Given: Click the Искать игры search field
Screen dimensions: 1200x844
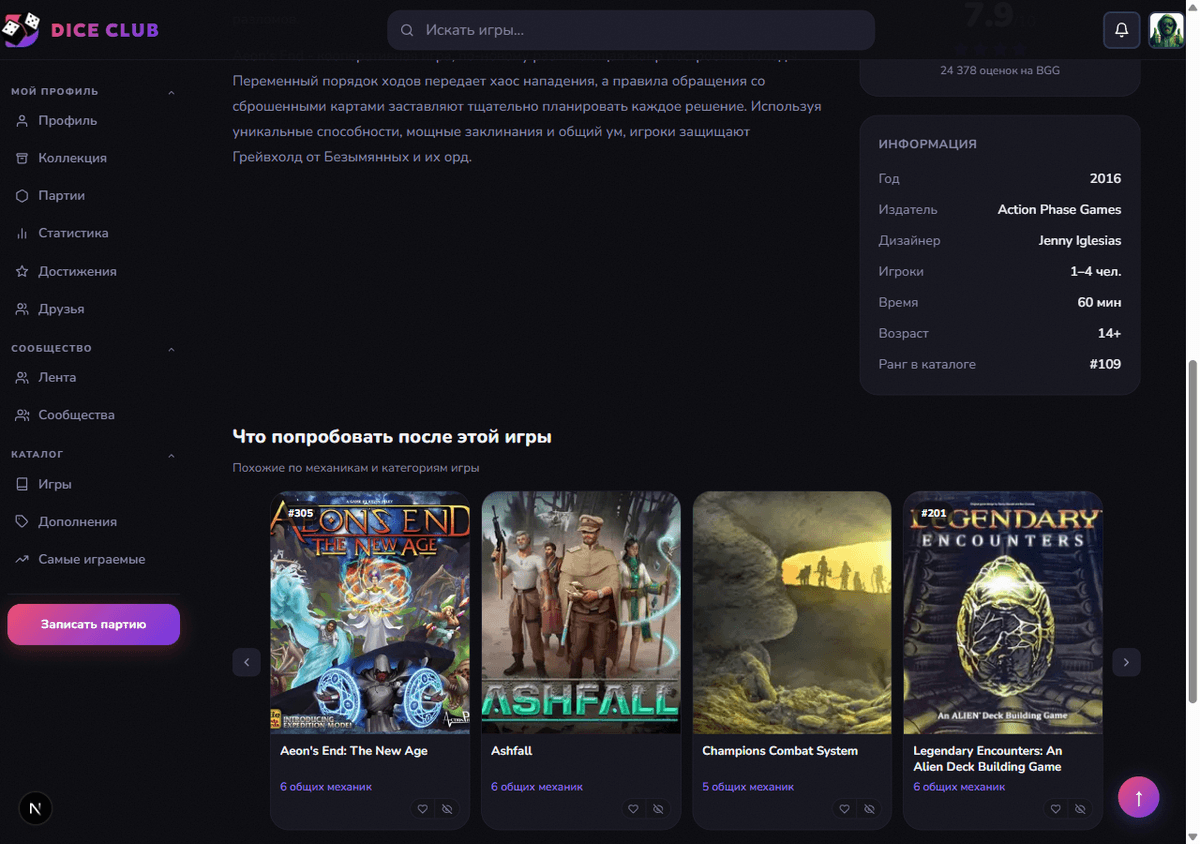Looking at the screenshot, I should pyautogui.click(x=631, y=30).
